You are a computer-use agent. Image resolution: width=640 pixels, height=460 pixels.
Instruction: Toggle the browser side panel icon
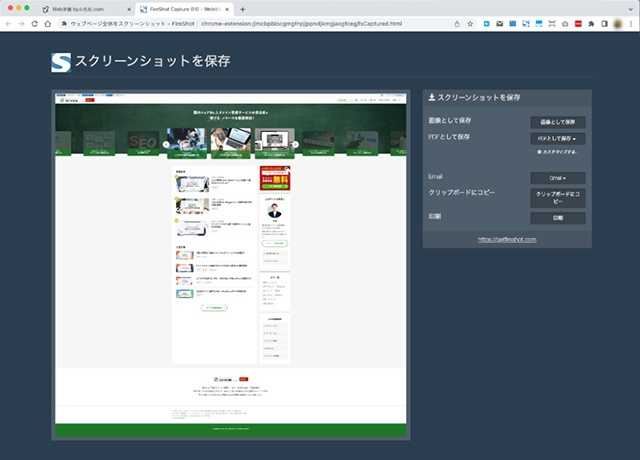click(x=604, y=24)
